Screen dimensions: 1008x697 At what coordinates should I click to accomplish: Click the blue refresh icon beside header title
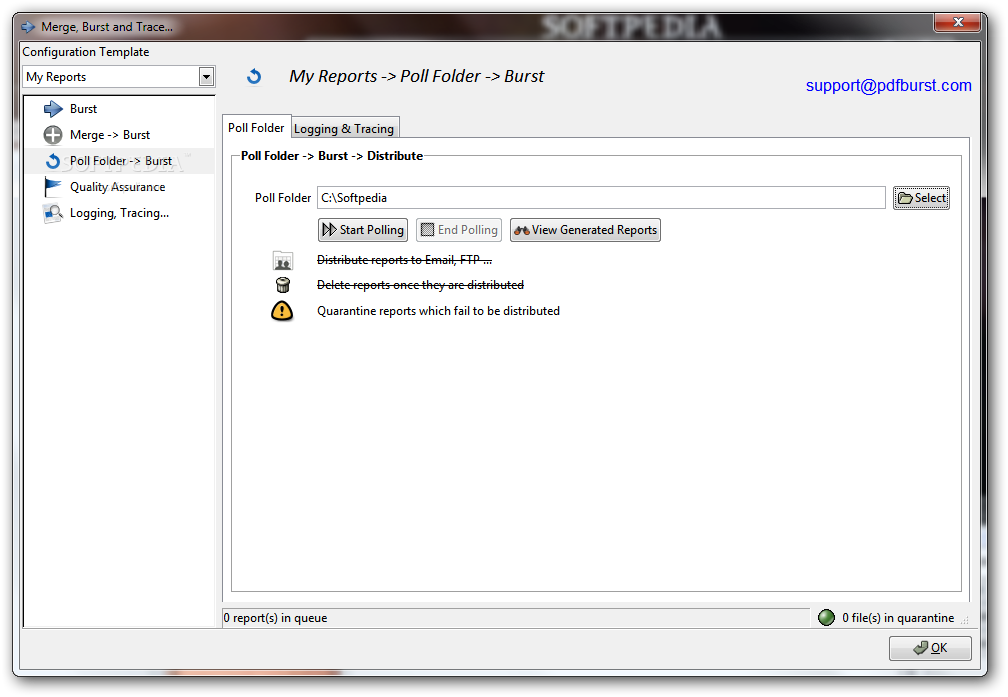click(254, 77)
